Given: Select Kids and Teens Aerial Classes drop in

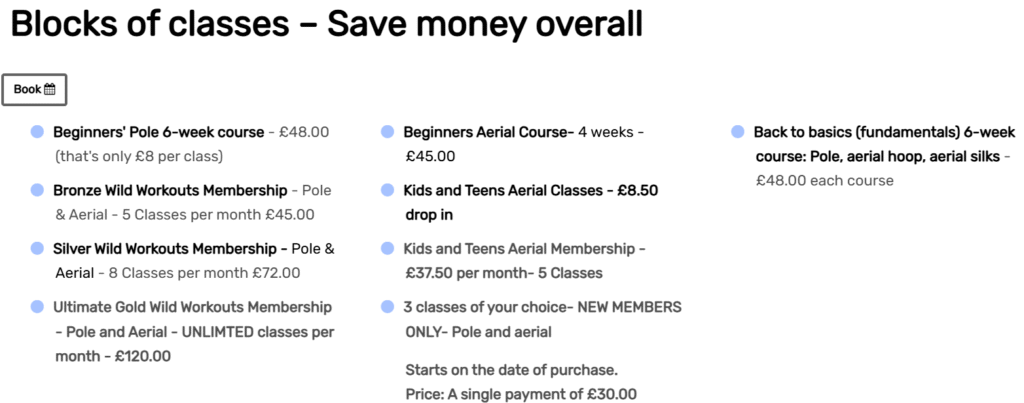Looking at the screenshot, I should (x=530, y=202).
